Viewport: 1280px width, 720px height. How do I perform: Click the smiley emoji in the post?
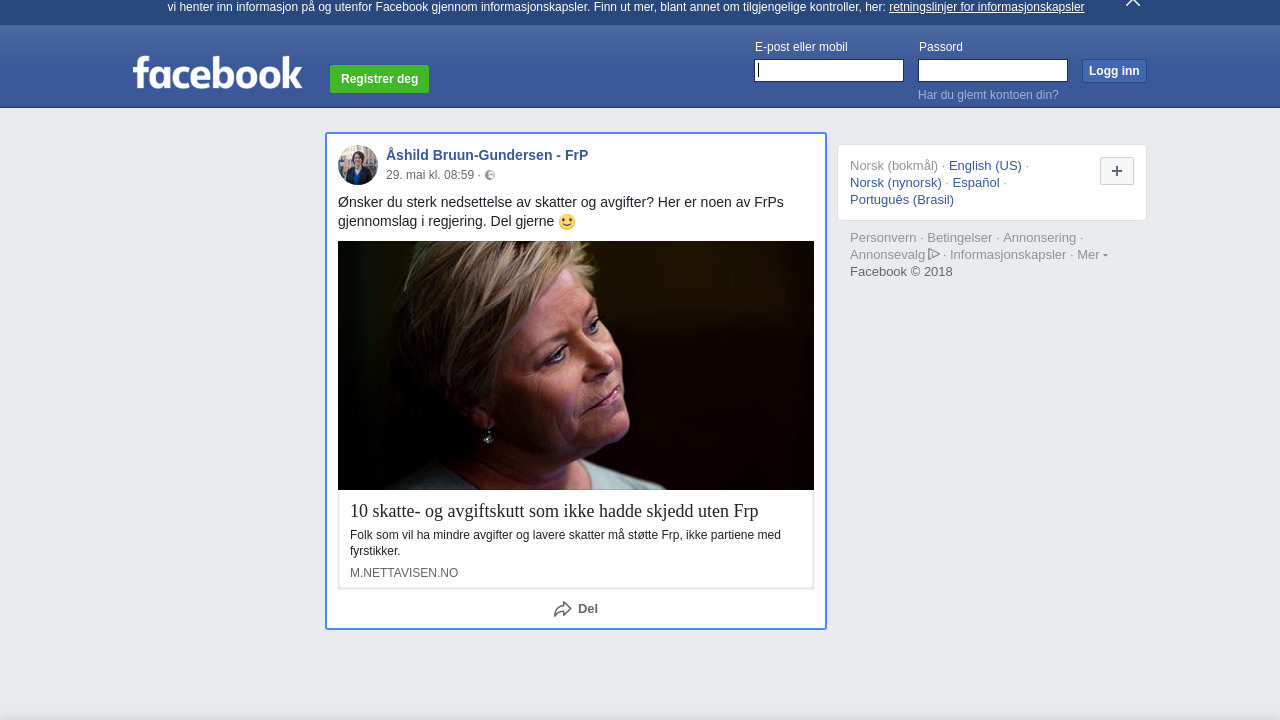pyautogui.click(x=567, y=222)
